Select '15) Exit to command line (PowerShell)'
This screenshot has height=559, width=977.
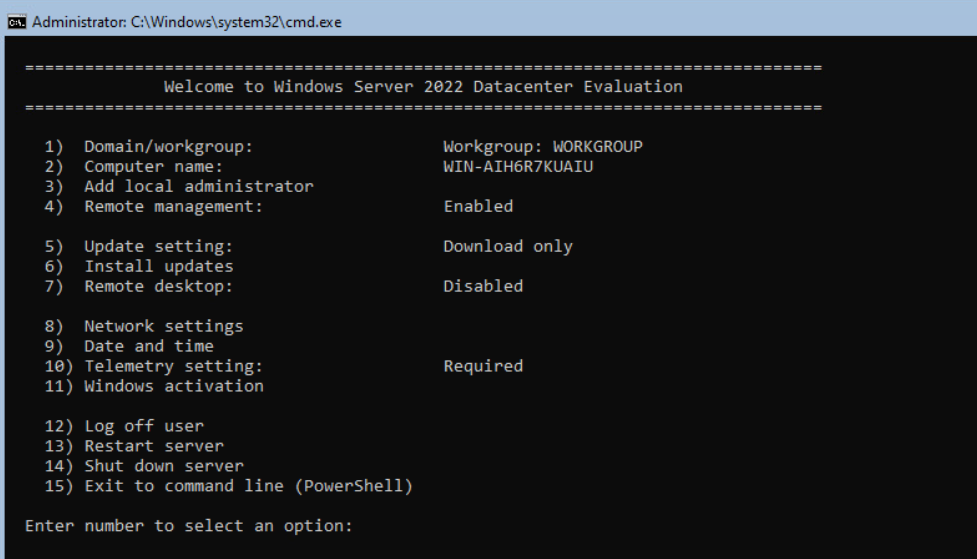pyautogui.click(x=229, y=486)
